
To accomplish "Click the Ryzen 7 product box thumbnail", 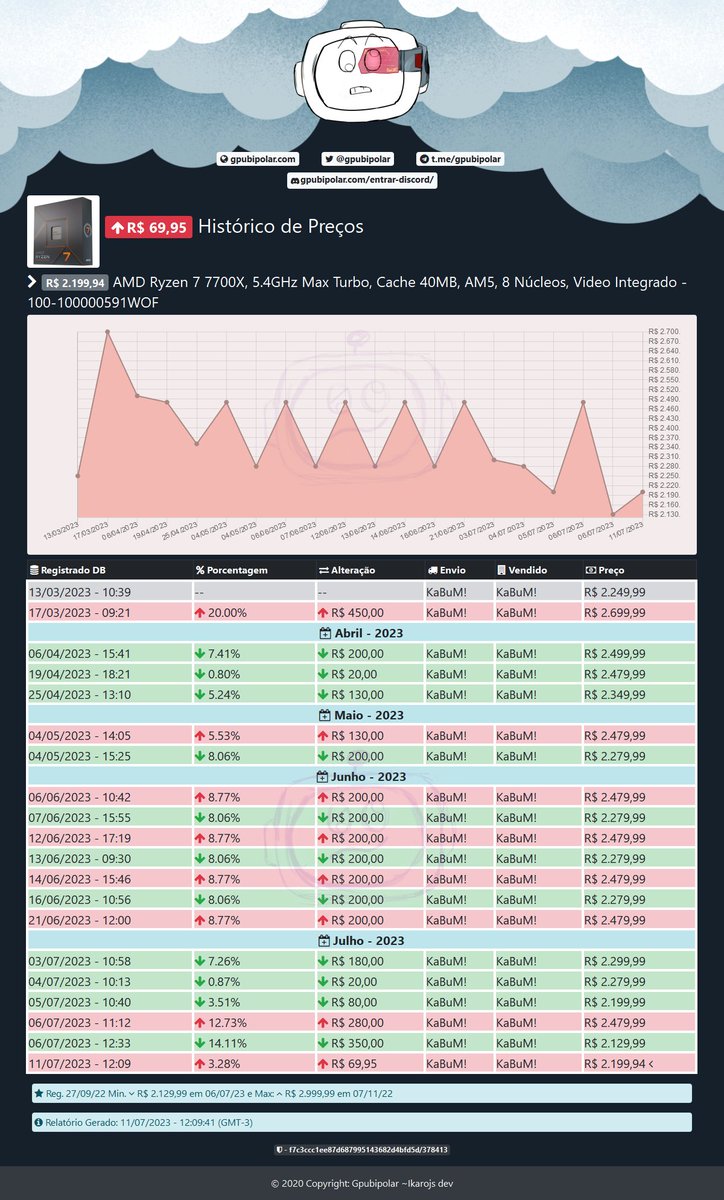I will coord(63,231).
